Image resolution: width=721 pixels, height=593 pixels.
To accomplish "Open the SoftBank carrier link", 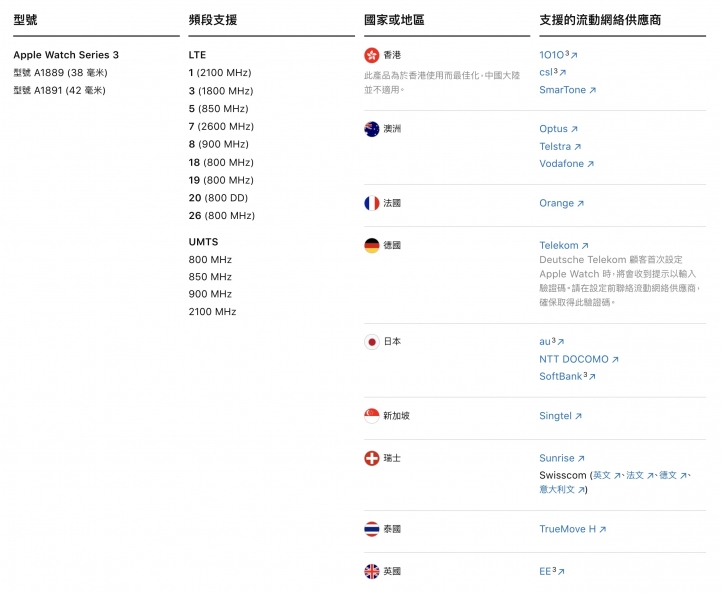I will [567, 376].
